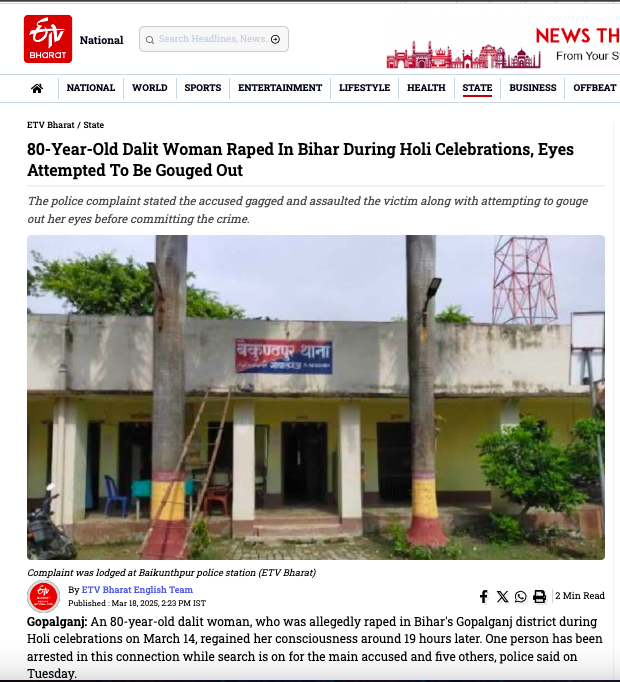Click the ETV Bharat author avatar

pyautogui.click(x=43, y=596)
